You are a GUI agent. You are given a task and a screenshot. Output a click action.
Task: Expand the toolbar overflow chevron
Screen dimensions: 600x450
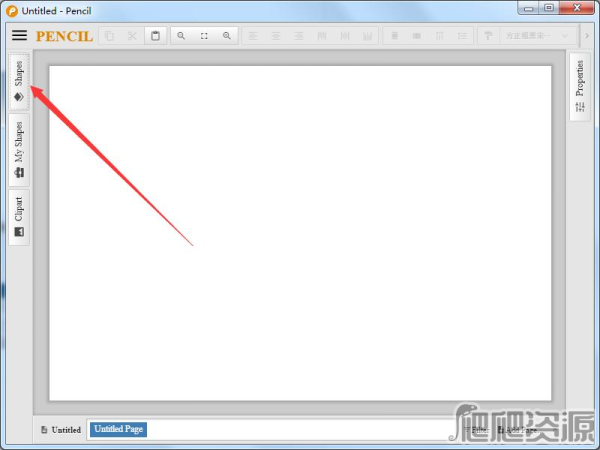(587, 36)
